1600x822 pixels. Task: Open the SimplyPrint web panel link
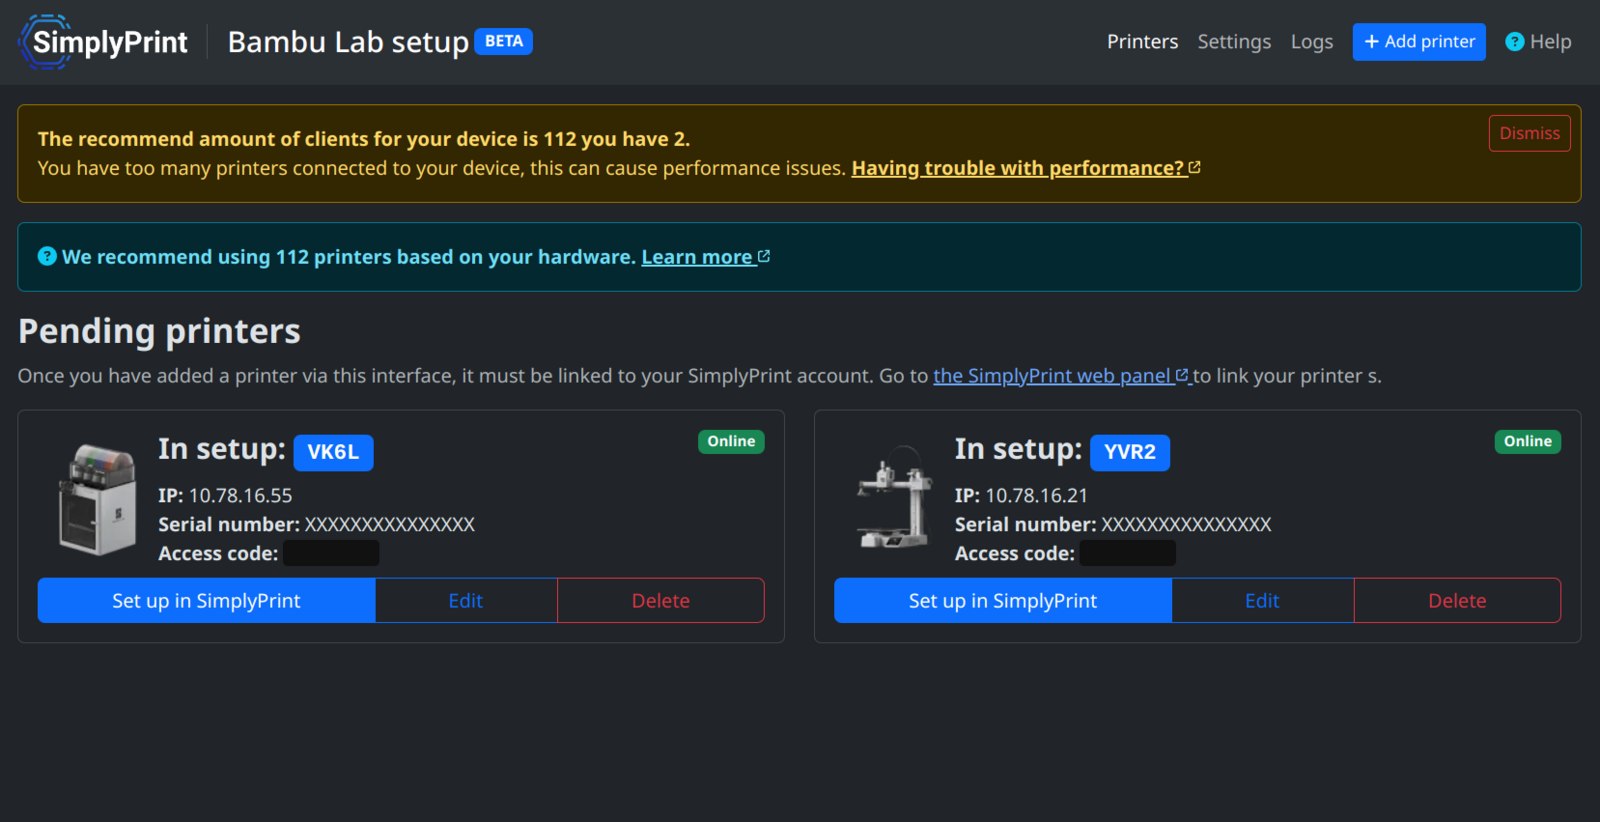coord(1061,376)
